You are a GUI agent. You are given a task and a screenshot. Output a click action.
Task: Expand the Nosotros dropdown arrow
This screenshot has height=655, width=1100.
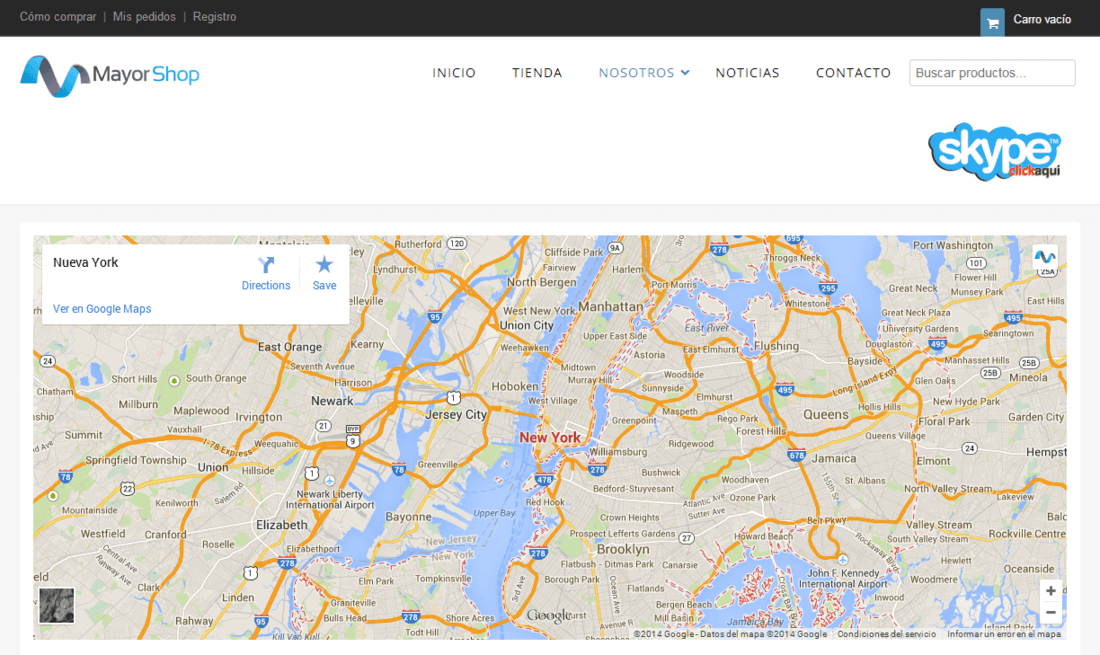point(685,72)
